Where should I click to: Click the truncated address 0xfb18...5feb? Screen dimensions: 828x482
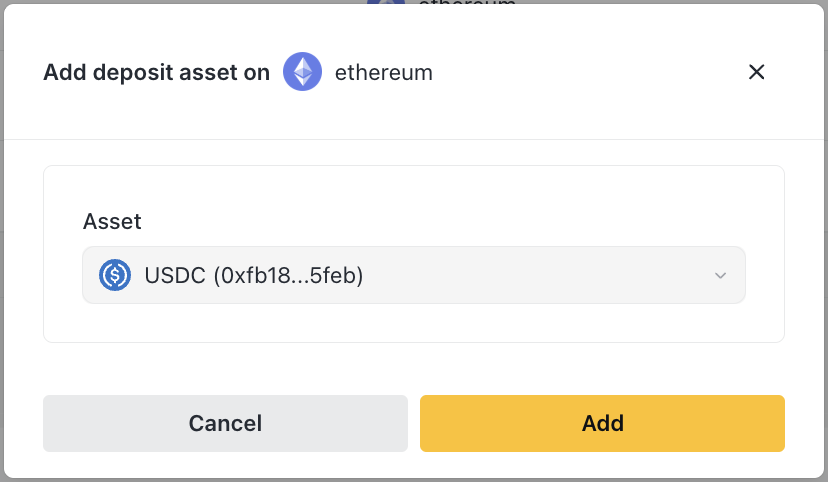(x=288, y=275)
